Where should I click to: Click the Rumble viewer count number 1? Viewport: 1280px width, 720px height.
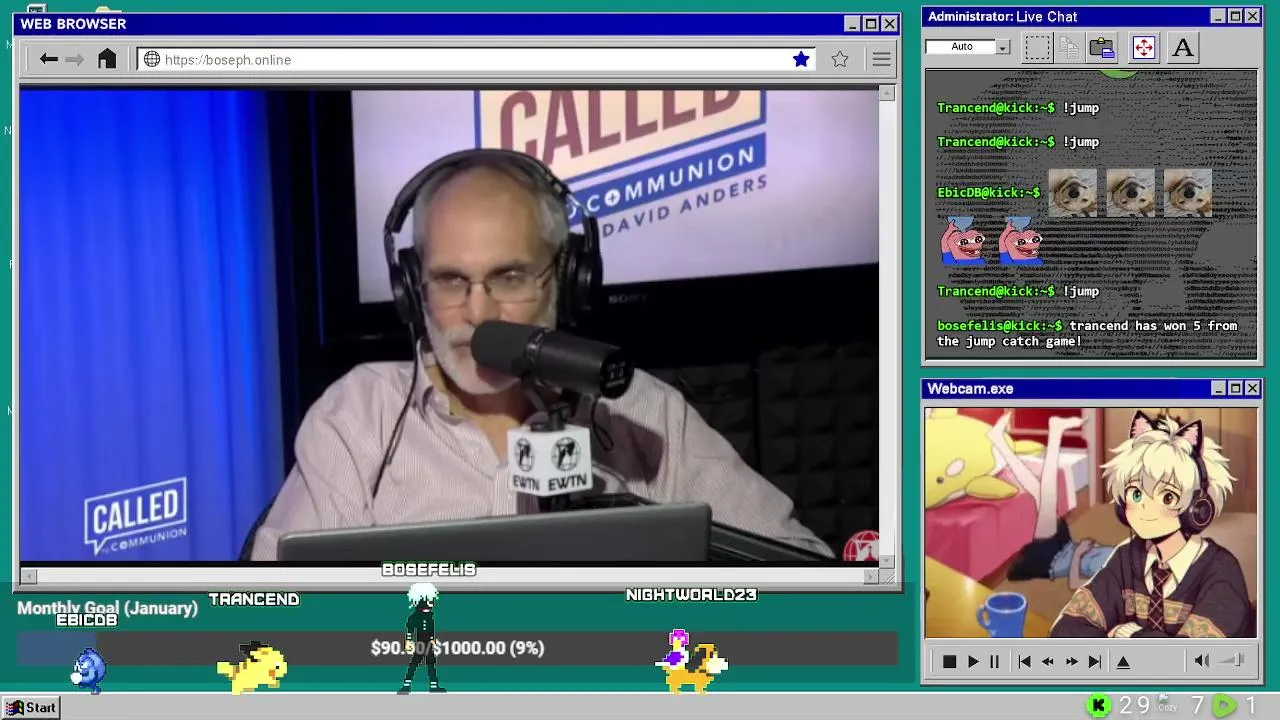(1250, 706)
